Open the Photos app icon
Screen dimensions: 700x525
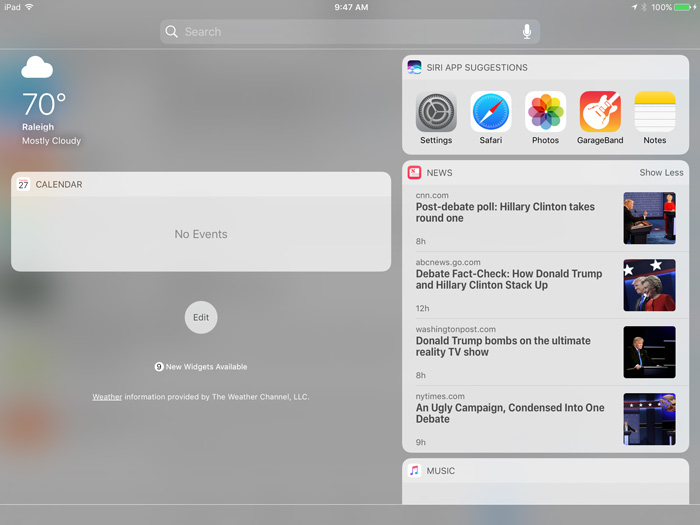[x=545, y=112]
